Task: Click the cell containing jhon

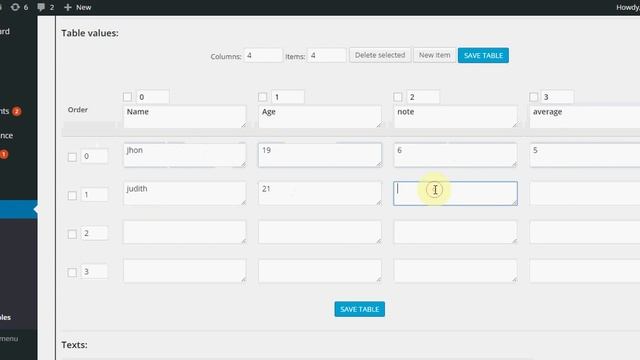Action: 184,155
